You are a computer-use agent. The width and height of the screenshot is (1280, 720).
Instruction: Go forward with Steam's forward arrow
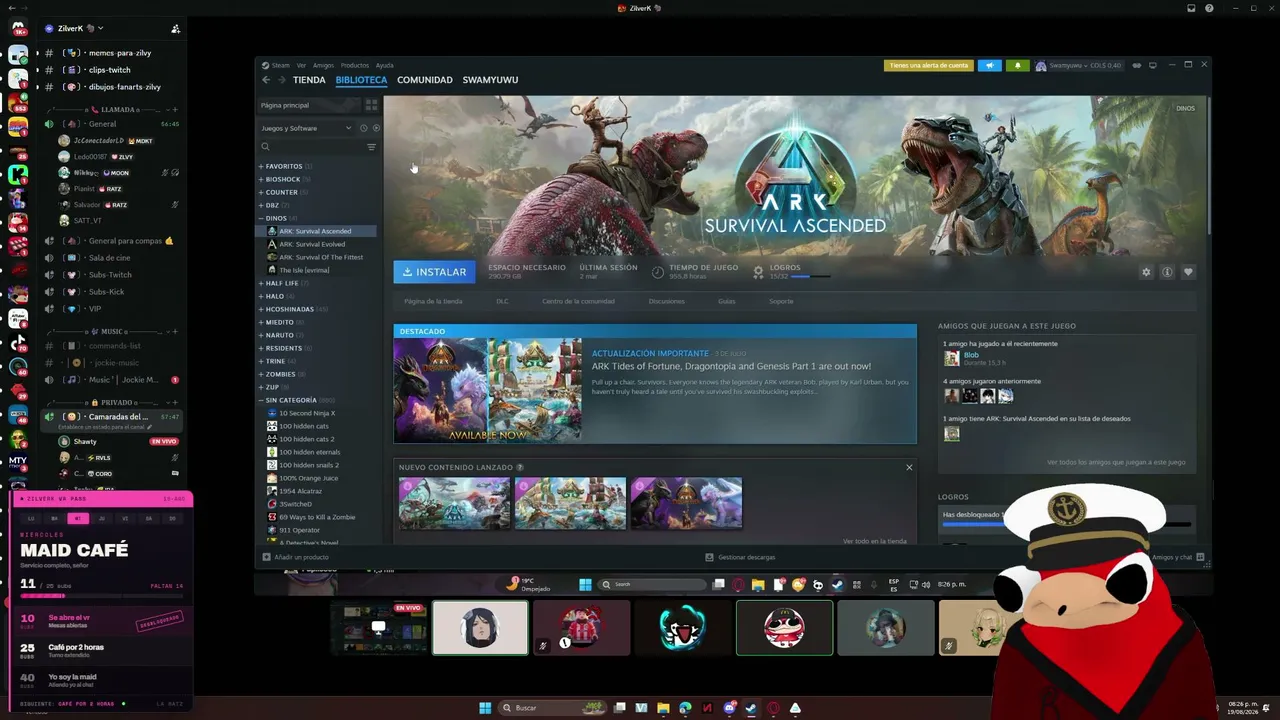282,80
